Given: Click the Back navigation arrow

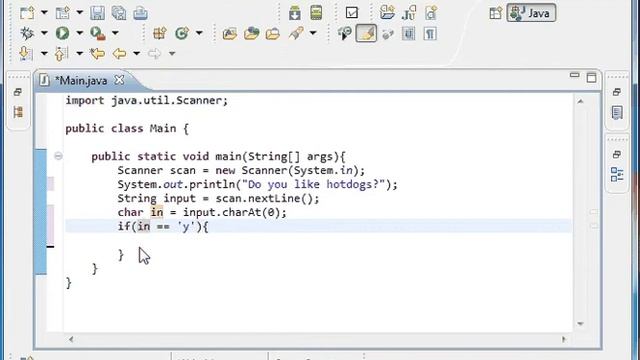Looking at the screenshot, I should tap(119, 53).
